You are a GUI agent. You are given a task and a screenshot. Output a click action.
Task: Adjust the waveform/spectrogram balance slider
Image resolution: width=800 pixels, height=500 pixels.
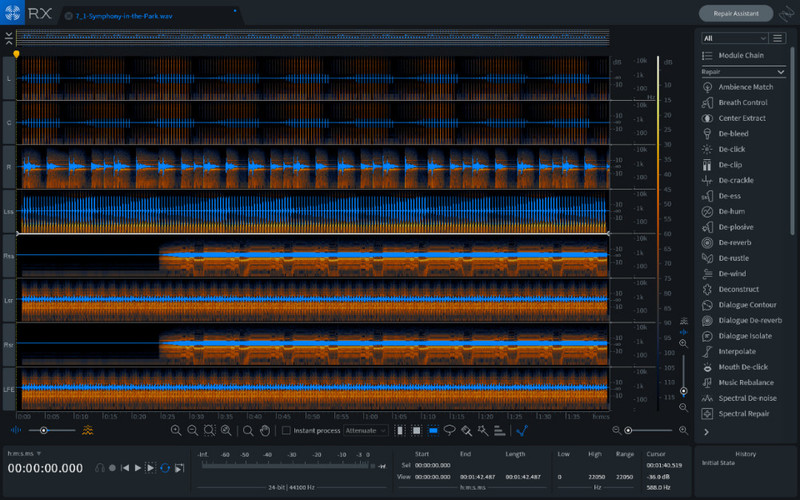coord(44,430)
